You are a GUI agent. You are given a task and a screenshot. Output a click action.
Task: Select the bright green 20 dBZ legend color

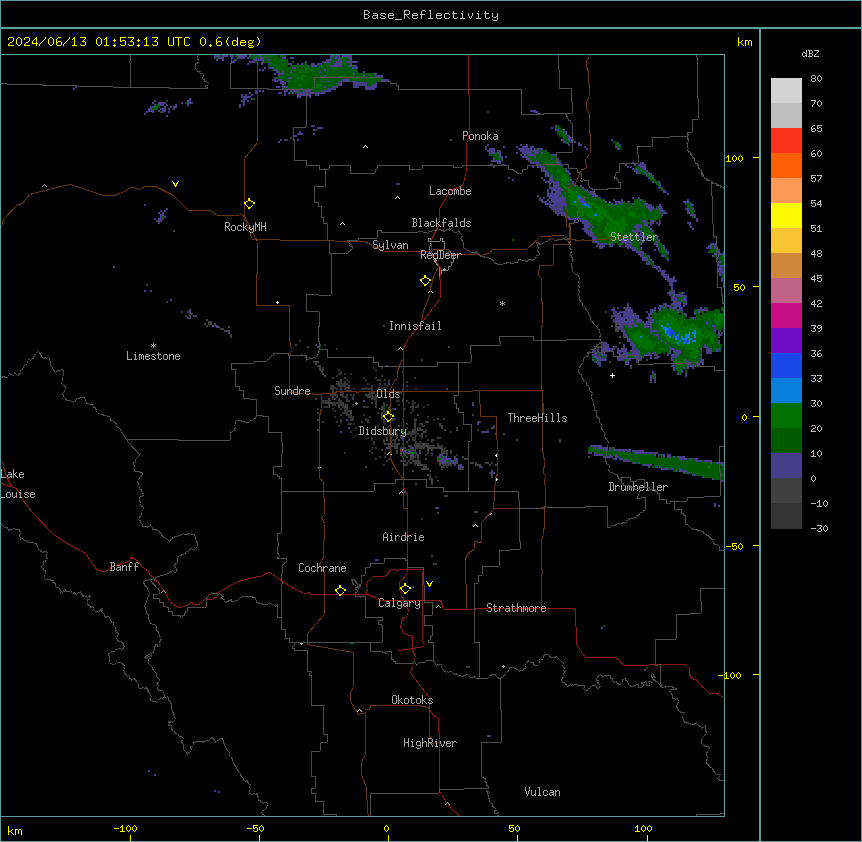(x=786, y=416)
